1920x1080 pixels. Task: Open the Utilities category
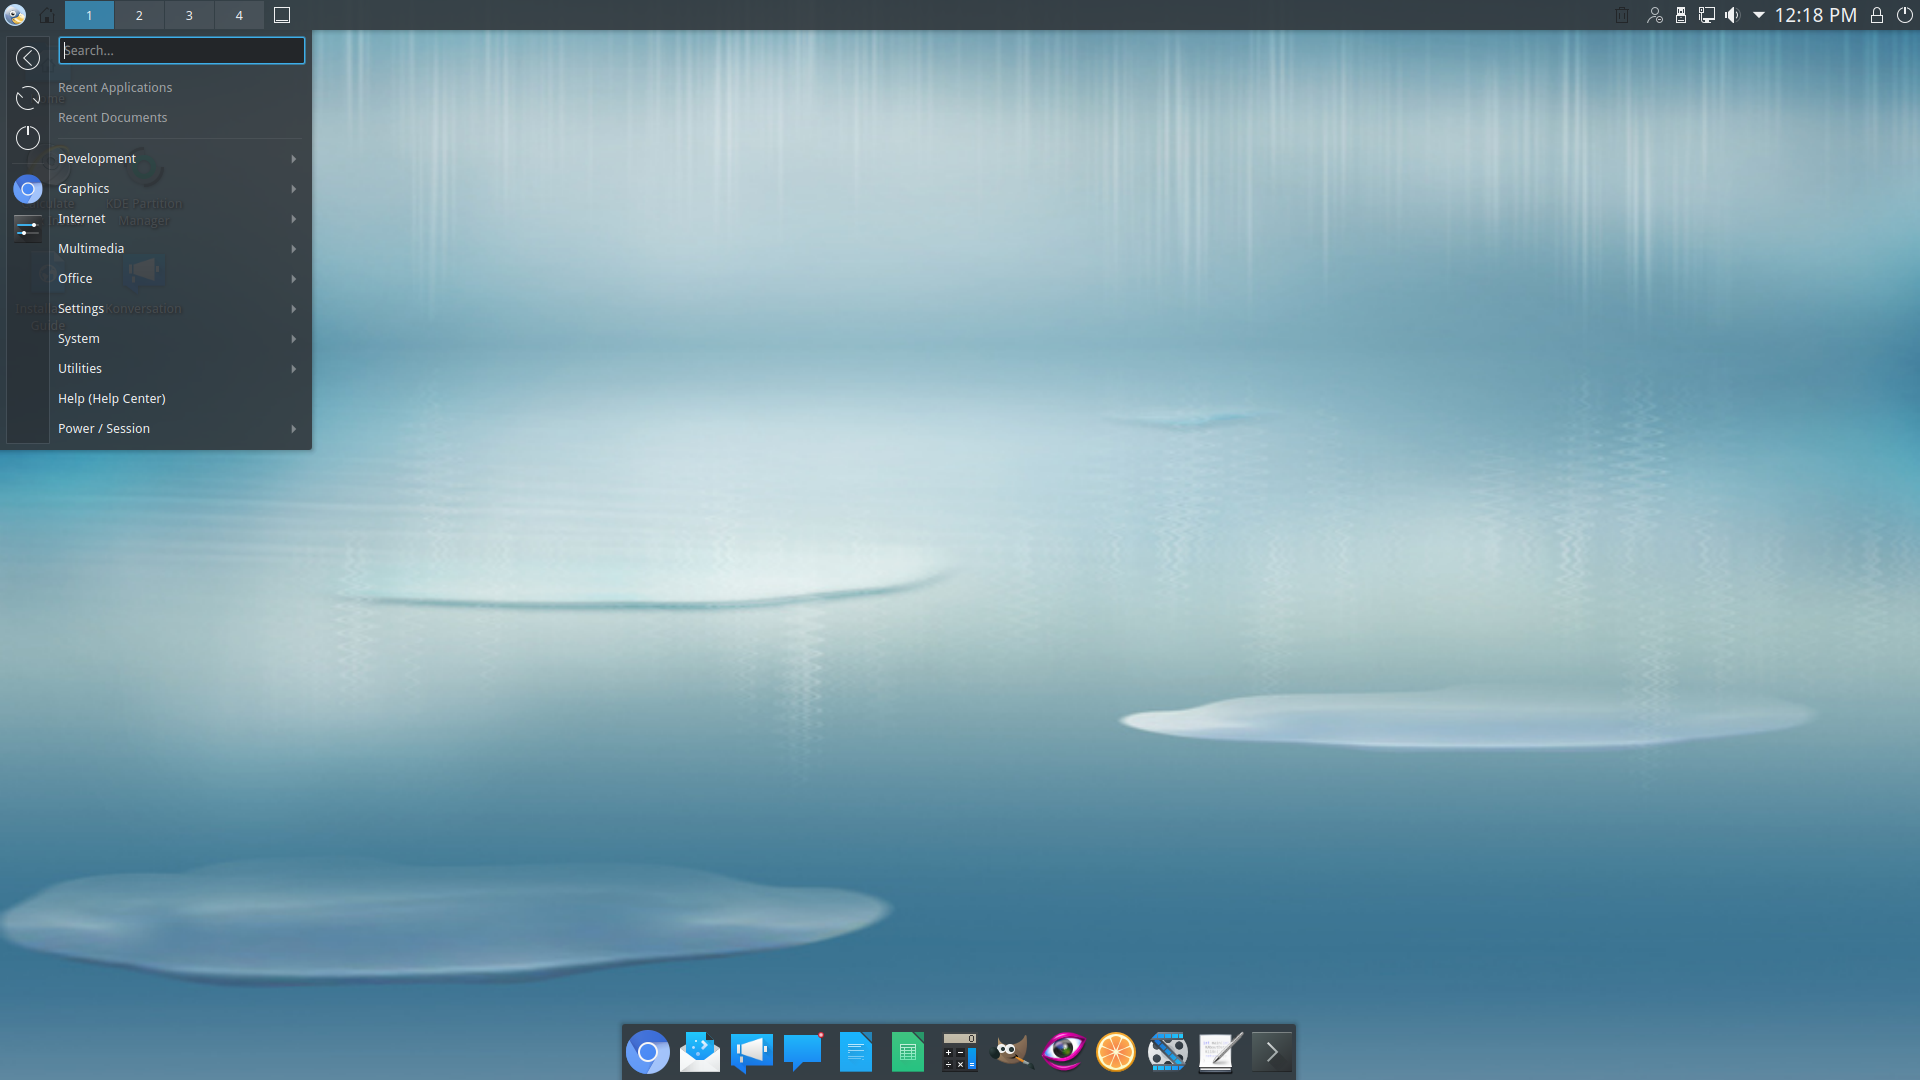coord(178,369)
